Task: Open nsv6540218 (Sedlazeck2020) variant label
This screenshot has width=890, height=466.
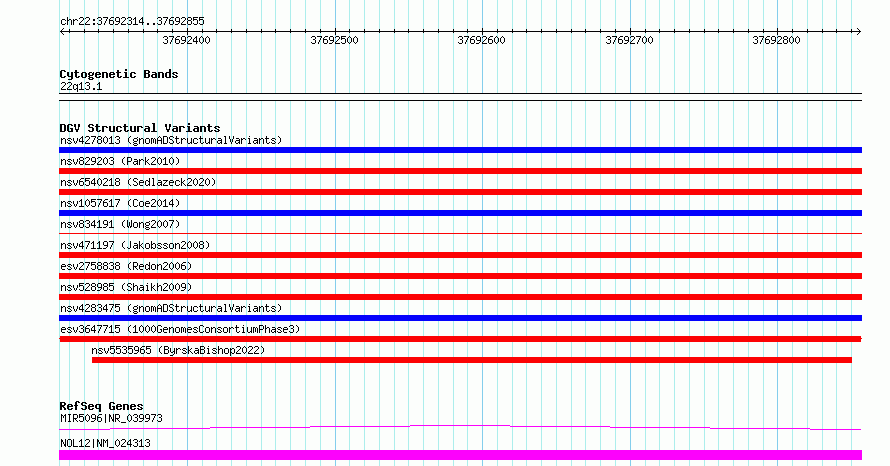Action: pyautogui.click(x=138, y=182)
